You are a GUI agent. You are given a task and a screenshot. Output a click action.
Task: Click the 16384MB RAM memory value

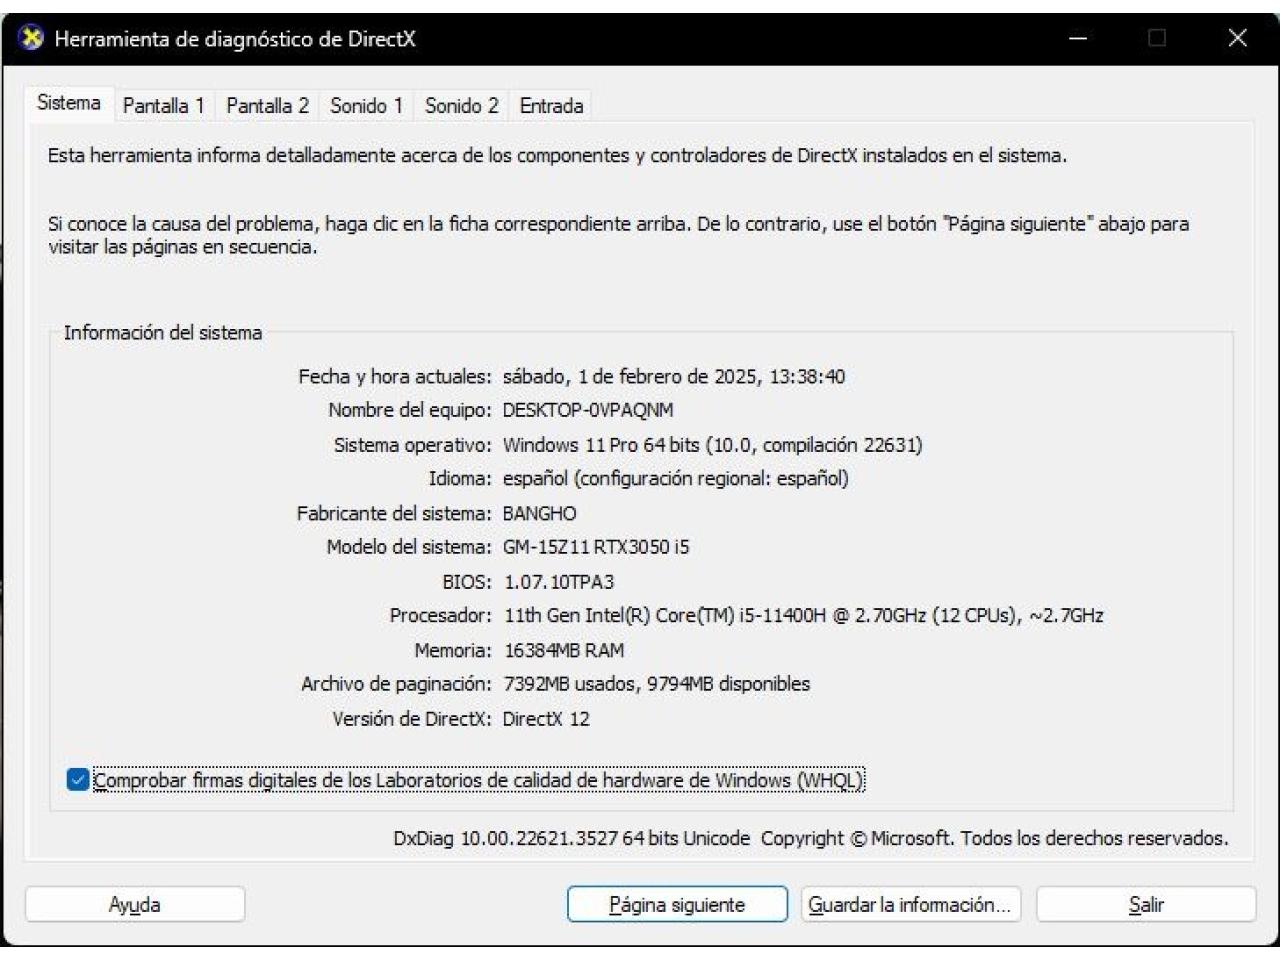564,651
